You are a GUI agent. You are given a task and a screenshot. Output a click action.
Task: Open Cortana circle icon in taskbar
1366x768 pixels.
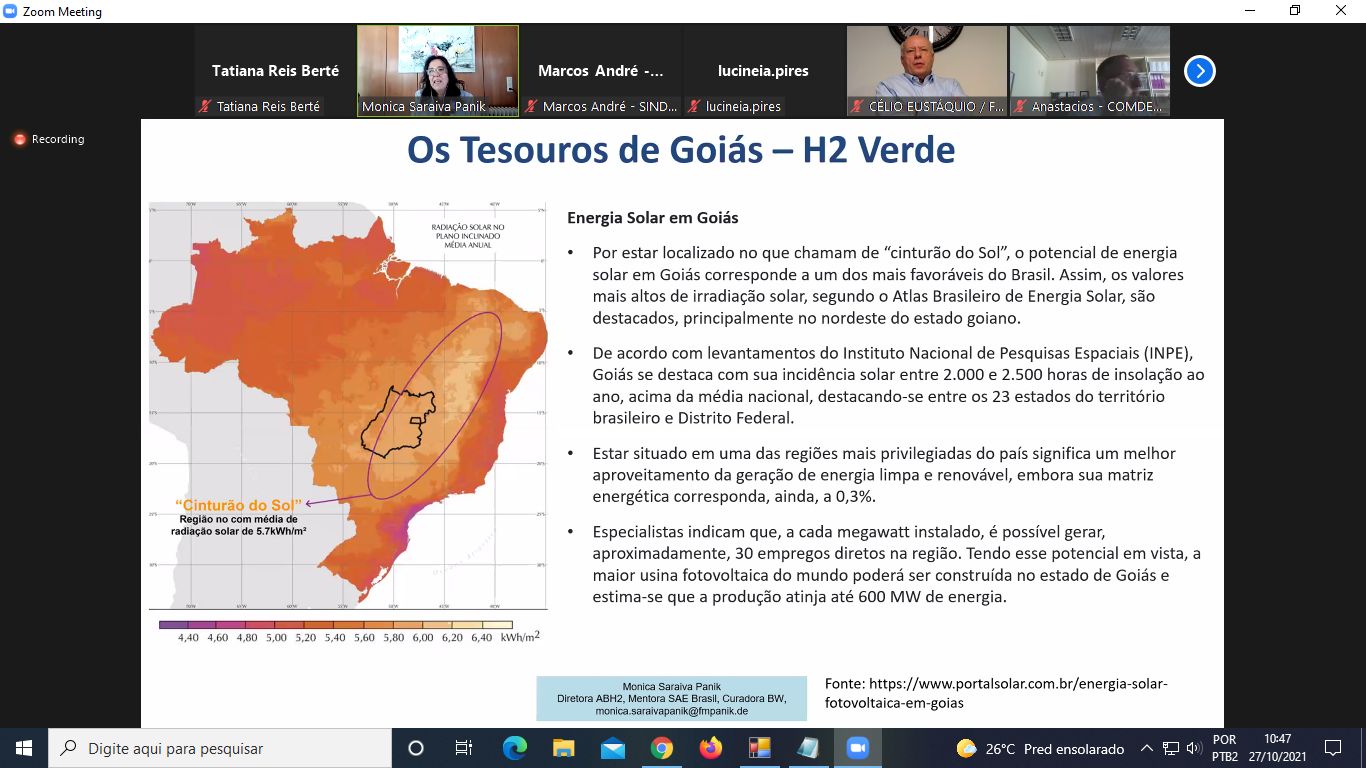tap(416, 748)
